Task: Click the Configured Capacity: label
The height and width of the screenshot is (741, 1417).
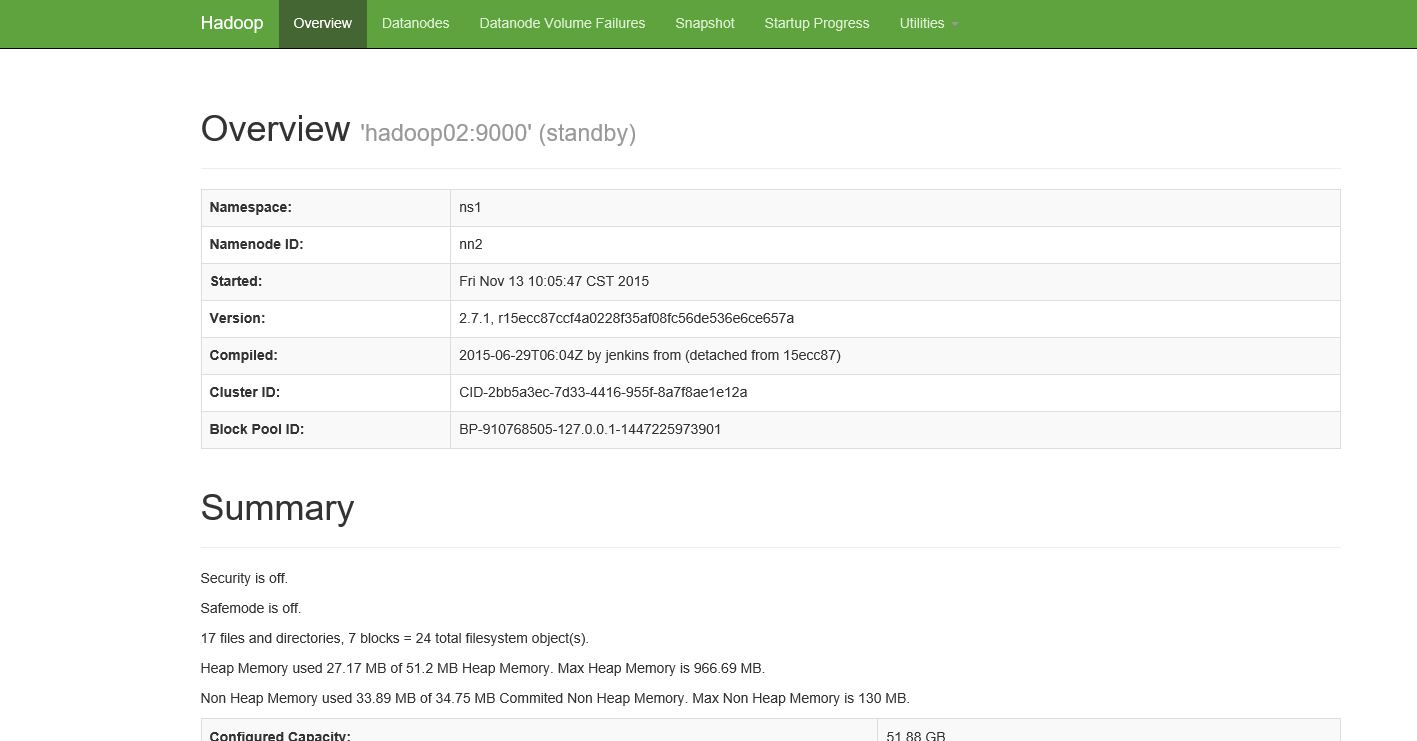Action: pyautogui.click(x=280, y=735)
